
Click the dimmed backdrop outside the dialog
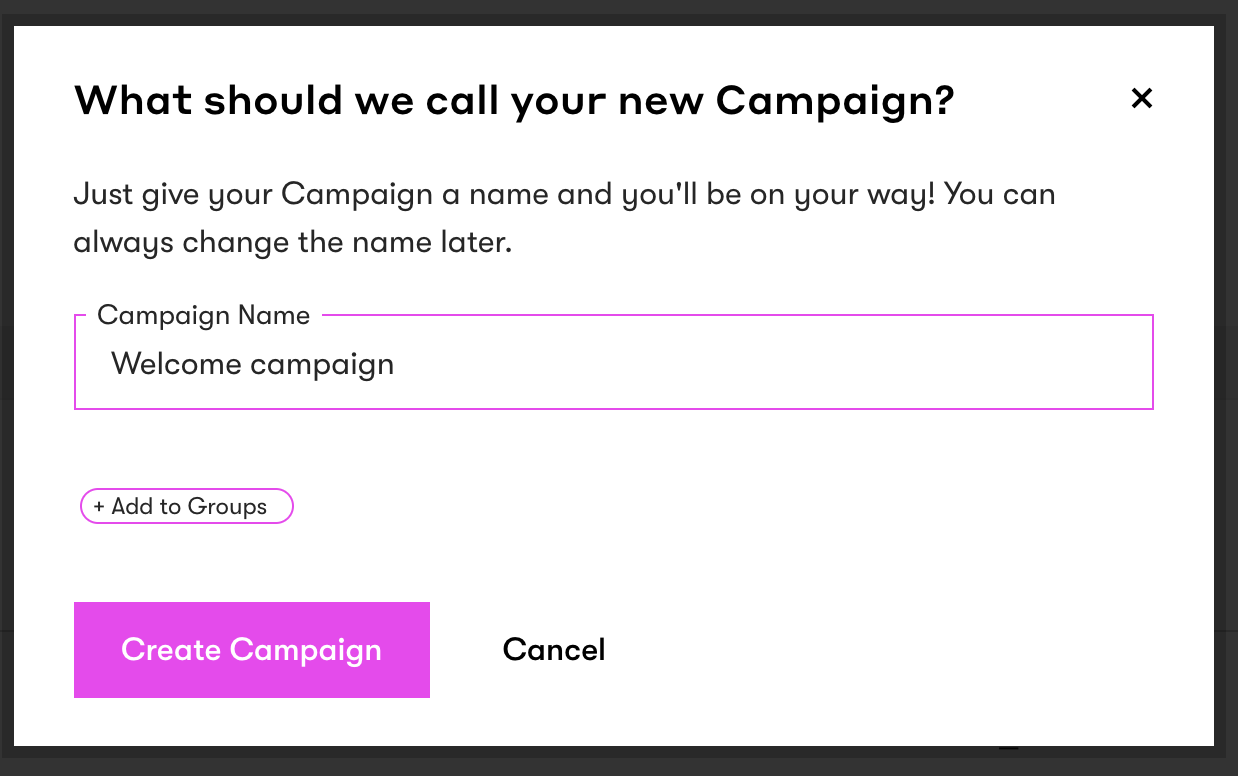[x=1226, y=400]
